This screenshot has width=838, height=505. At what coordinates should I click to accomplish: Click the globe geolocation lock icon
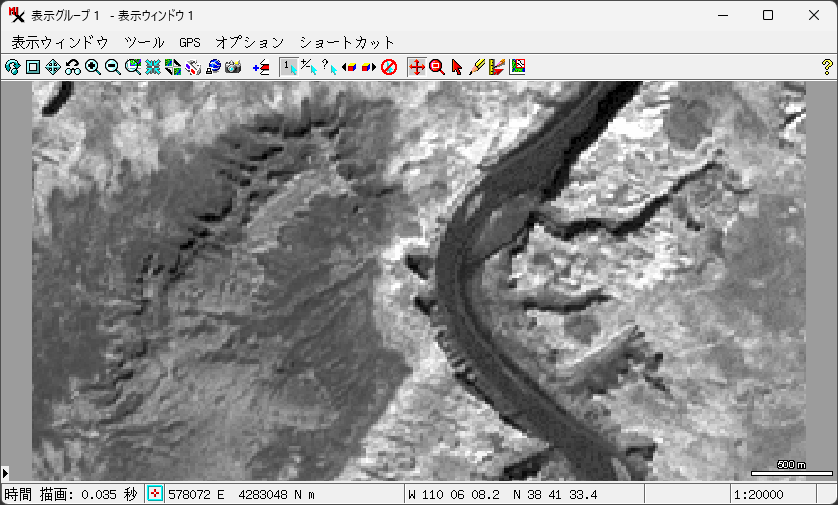(213, 67)
